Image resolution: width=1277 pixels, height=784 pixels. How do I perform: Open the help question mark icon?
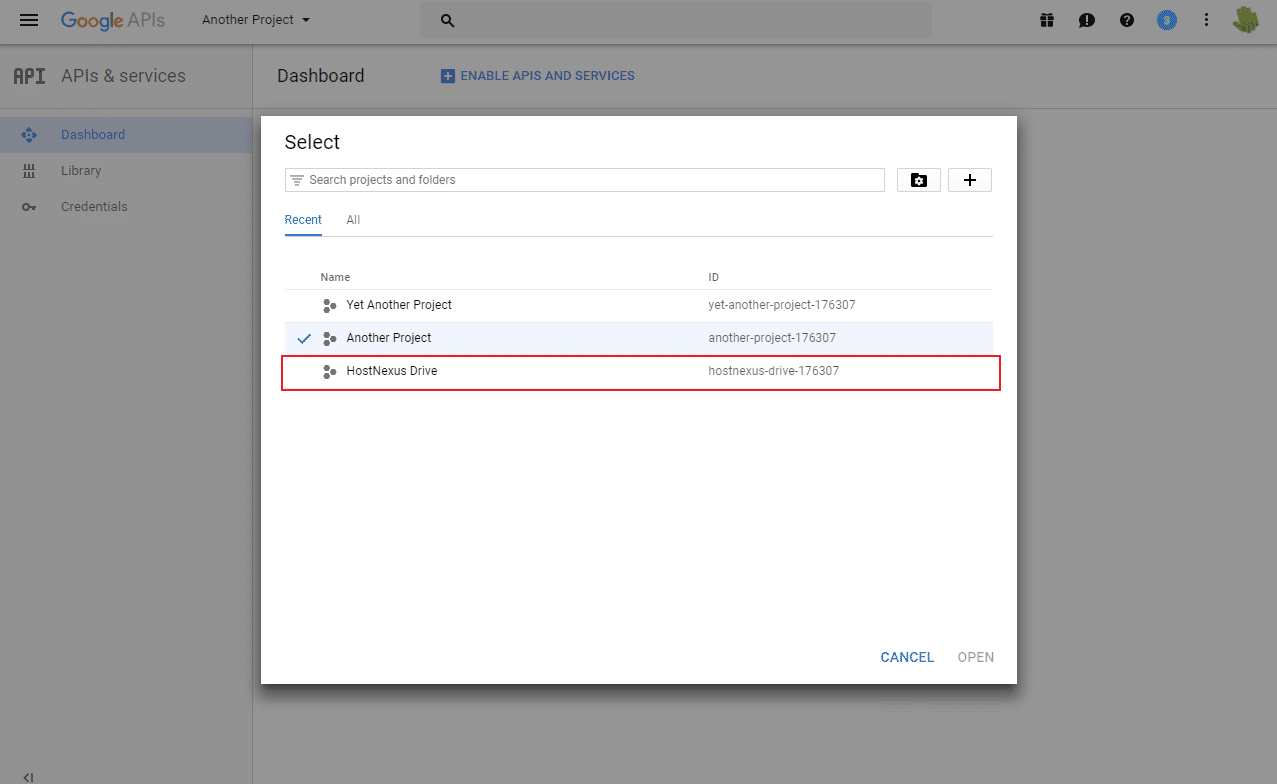(1127, 20)
